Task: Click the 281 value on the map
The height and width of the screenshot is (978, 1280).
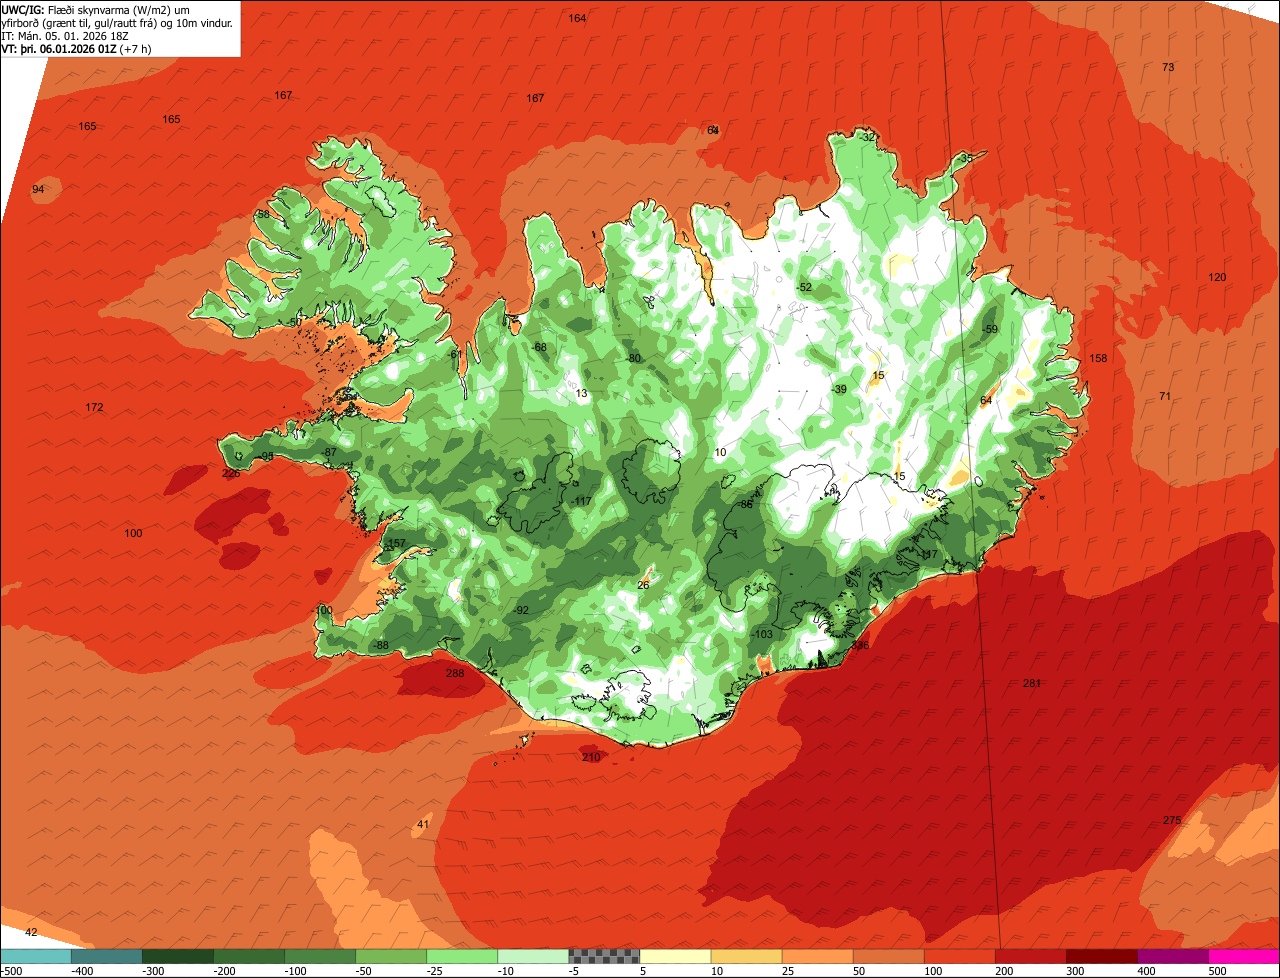Action: coord(1032,683)
